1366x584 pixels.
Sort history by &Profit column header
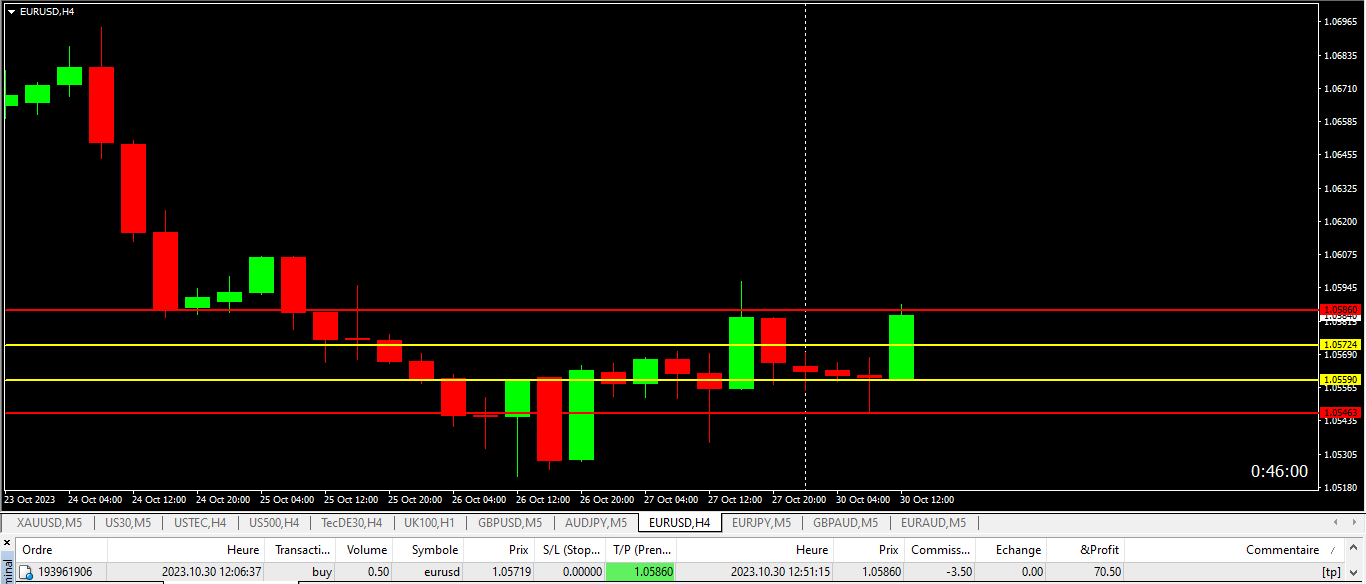click(x=1100, y=549)
